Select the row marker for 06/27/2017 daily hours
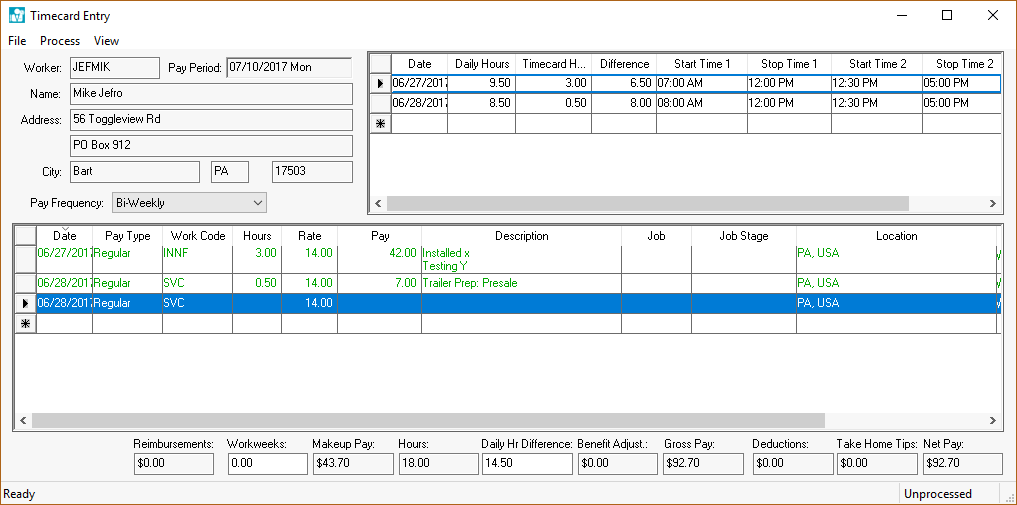1017x505 pixels. click(379, 84)
